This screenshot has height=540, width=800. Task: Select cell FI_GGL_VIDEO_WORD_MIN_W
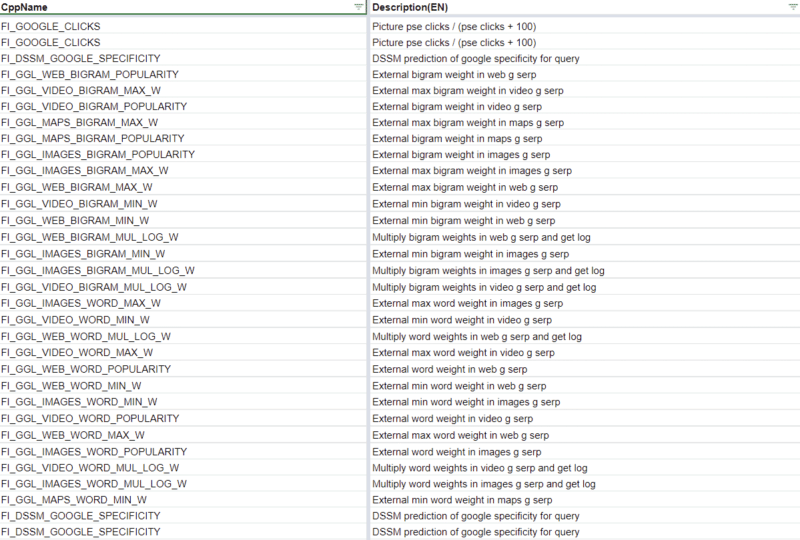pos(183,320)
